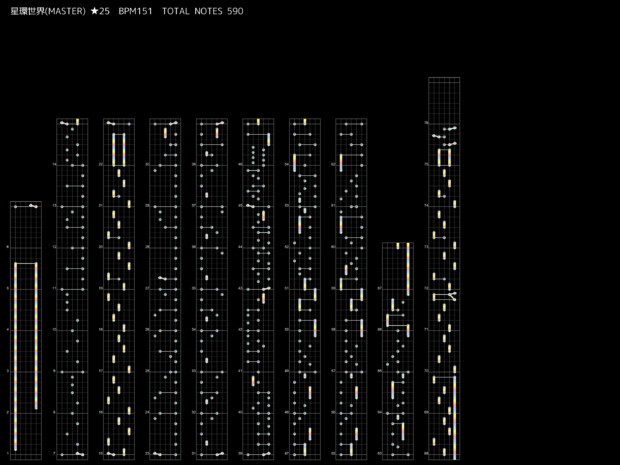This screenshot has height=465, width=620.
Task: Click the fifth chart column
Action: pos(211,290)
